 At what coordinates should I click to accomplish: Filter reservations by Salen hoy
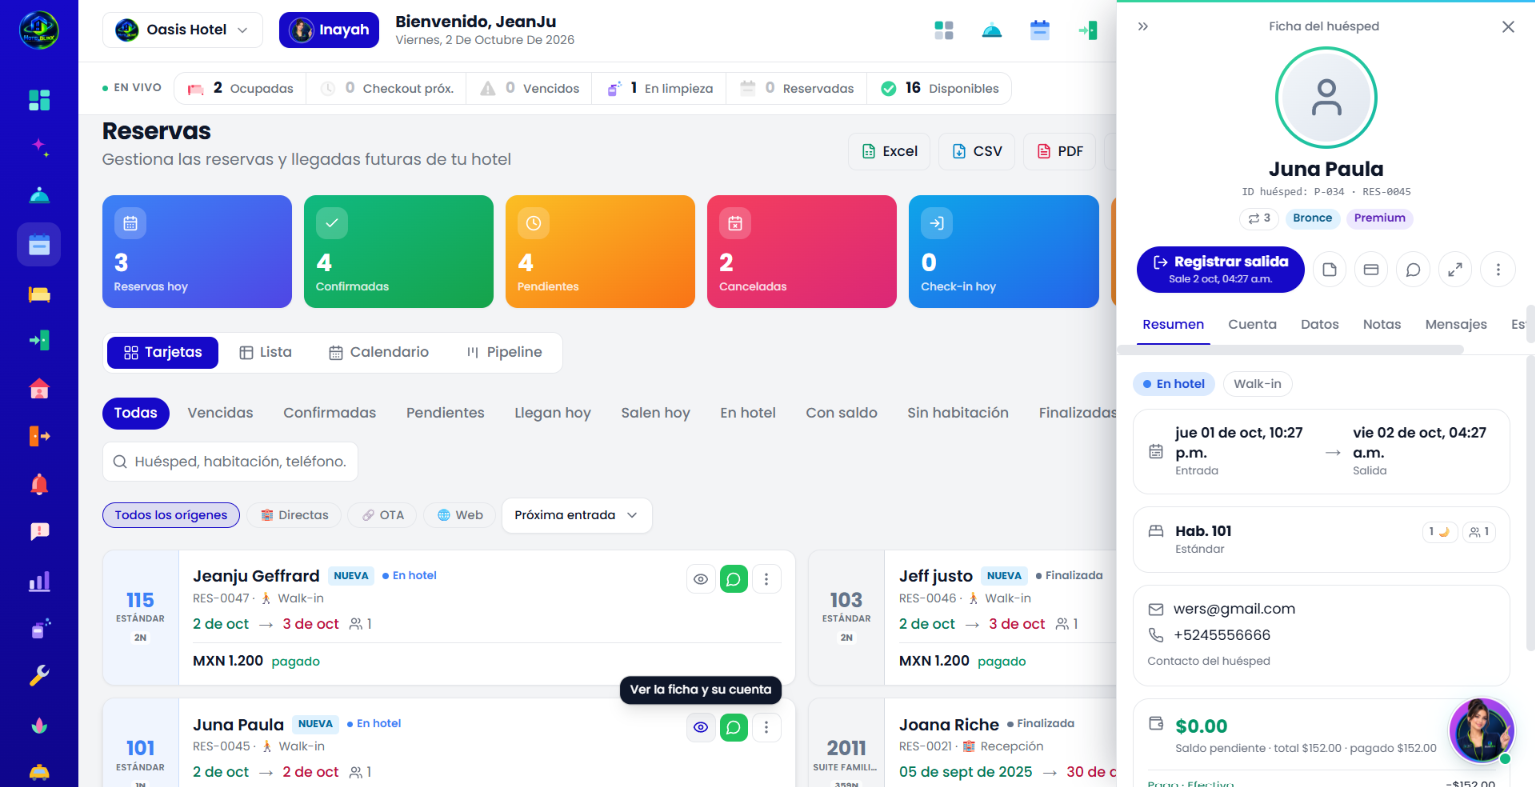(655, 413)
